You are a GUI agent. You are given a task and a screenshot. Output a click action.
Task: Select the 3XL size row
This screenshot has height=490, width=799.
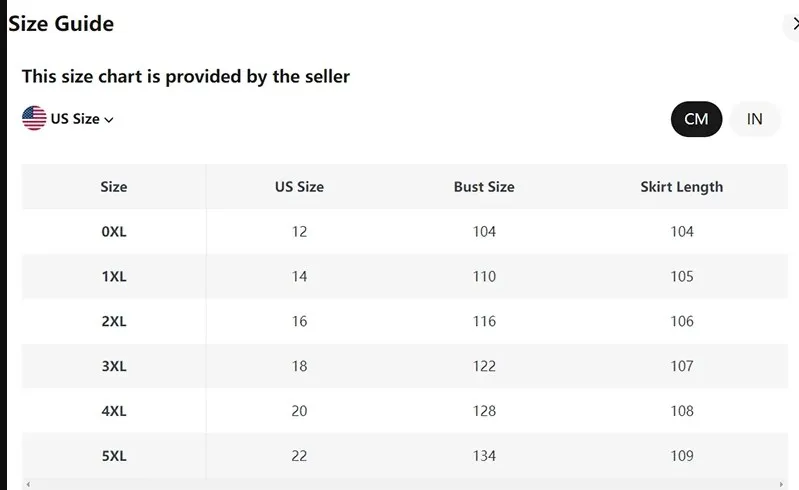pyautogui.click(x=114, y=367)
